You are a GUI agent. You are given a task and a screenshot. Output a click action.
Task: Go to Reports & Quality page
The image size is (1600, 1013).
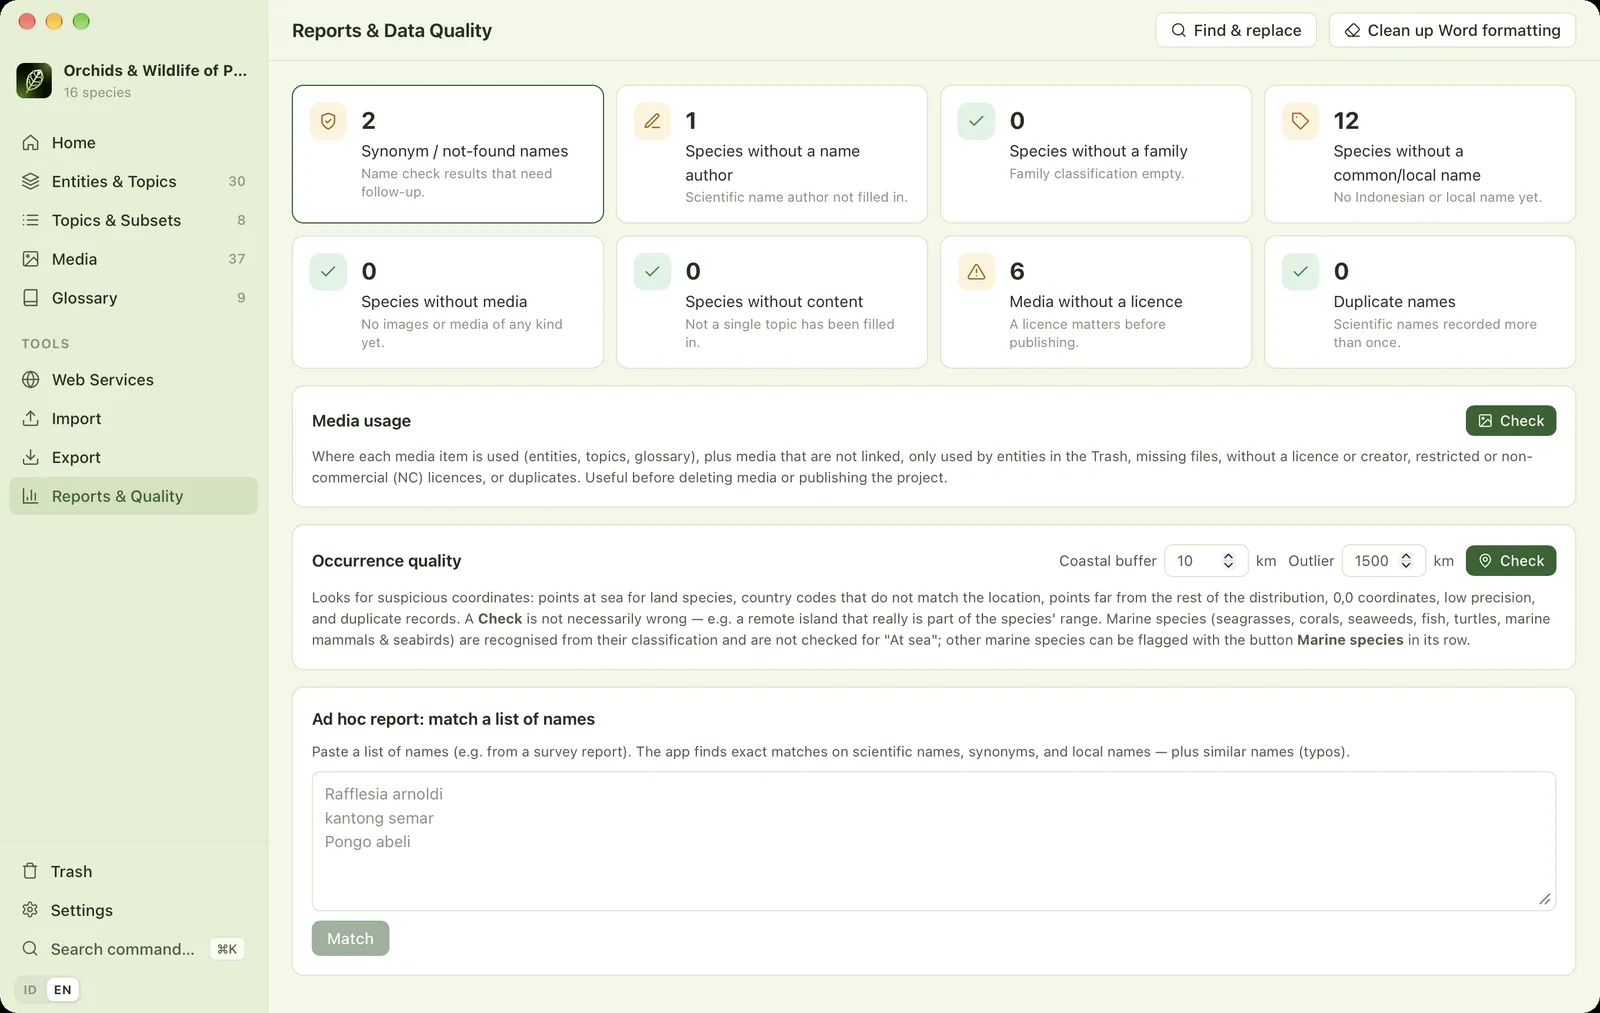[134, 497]
